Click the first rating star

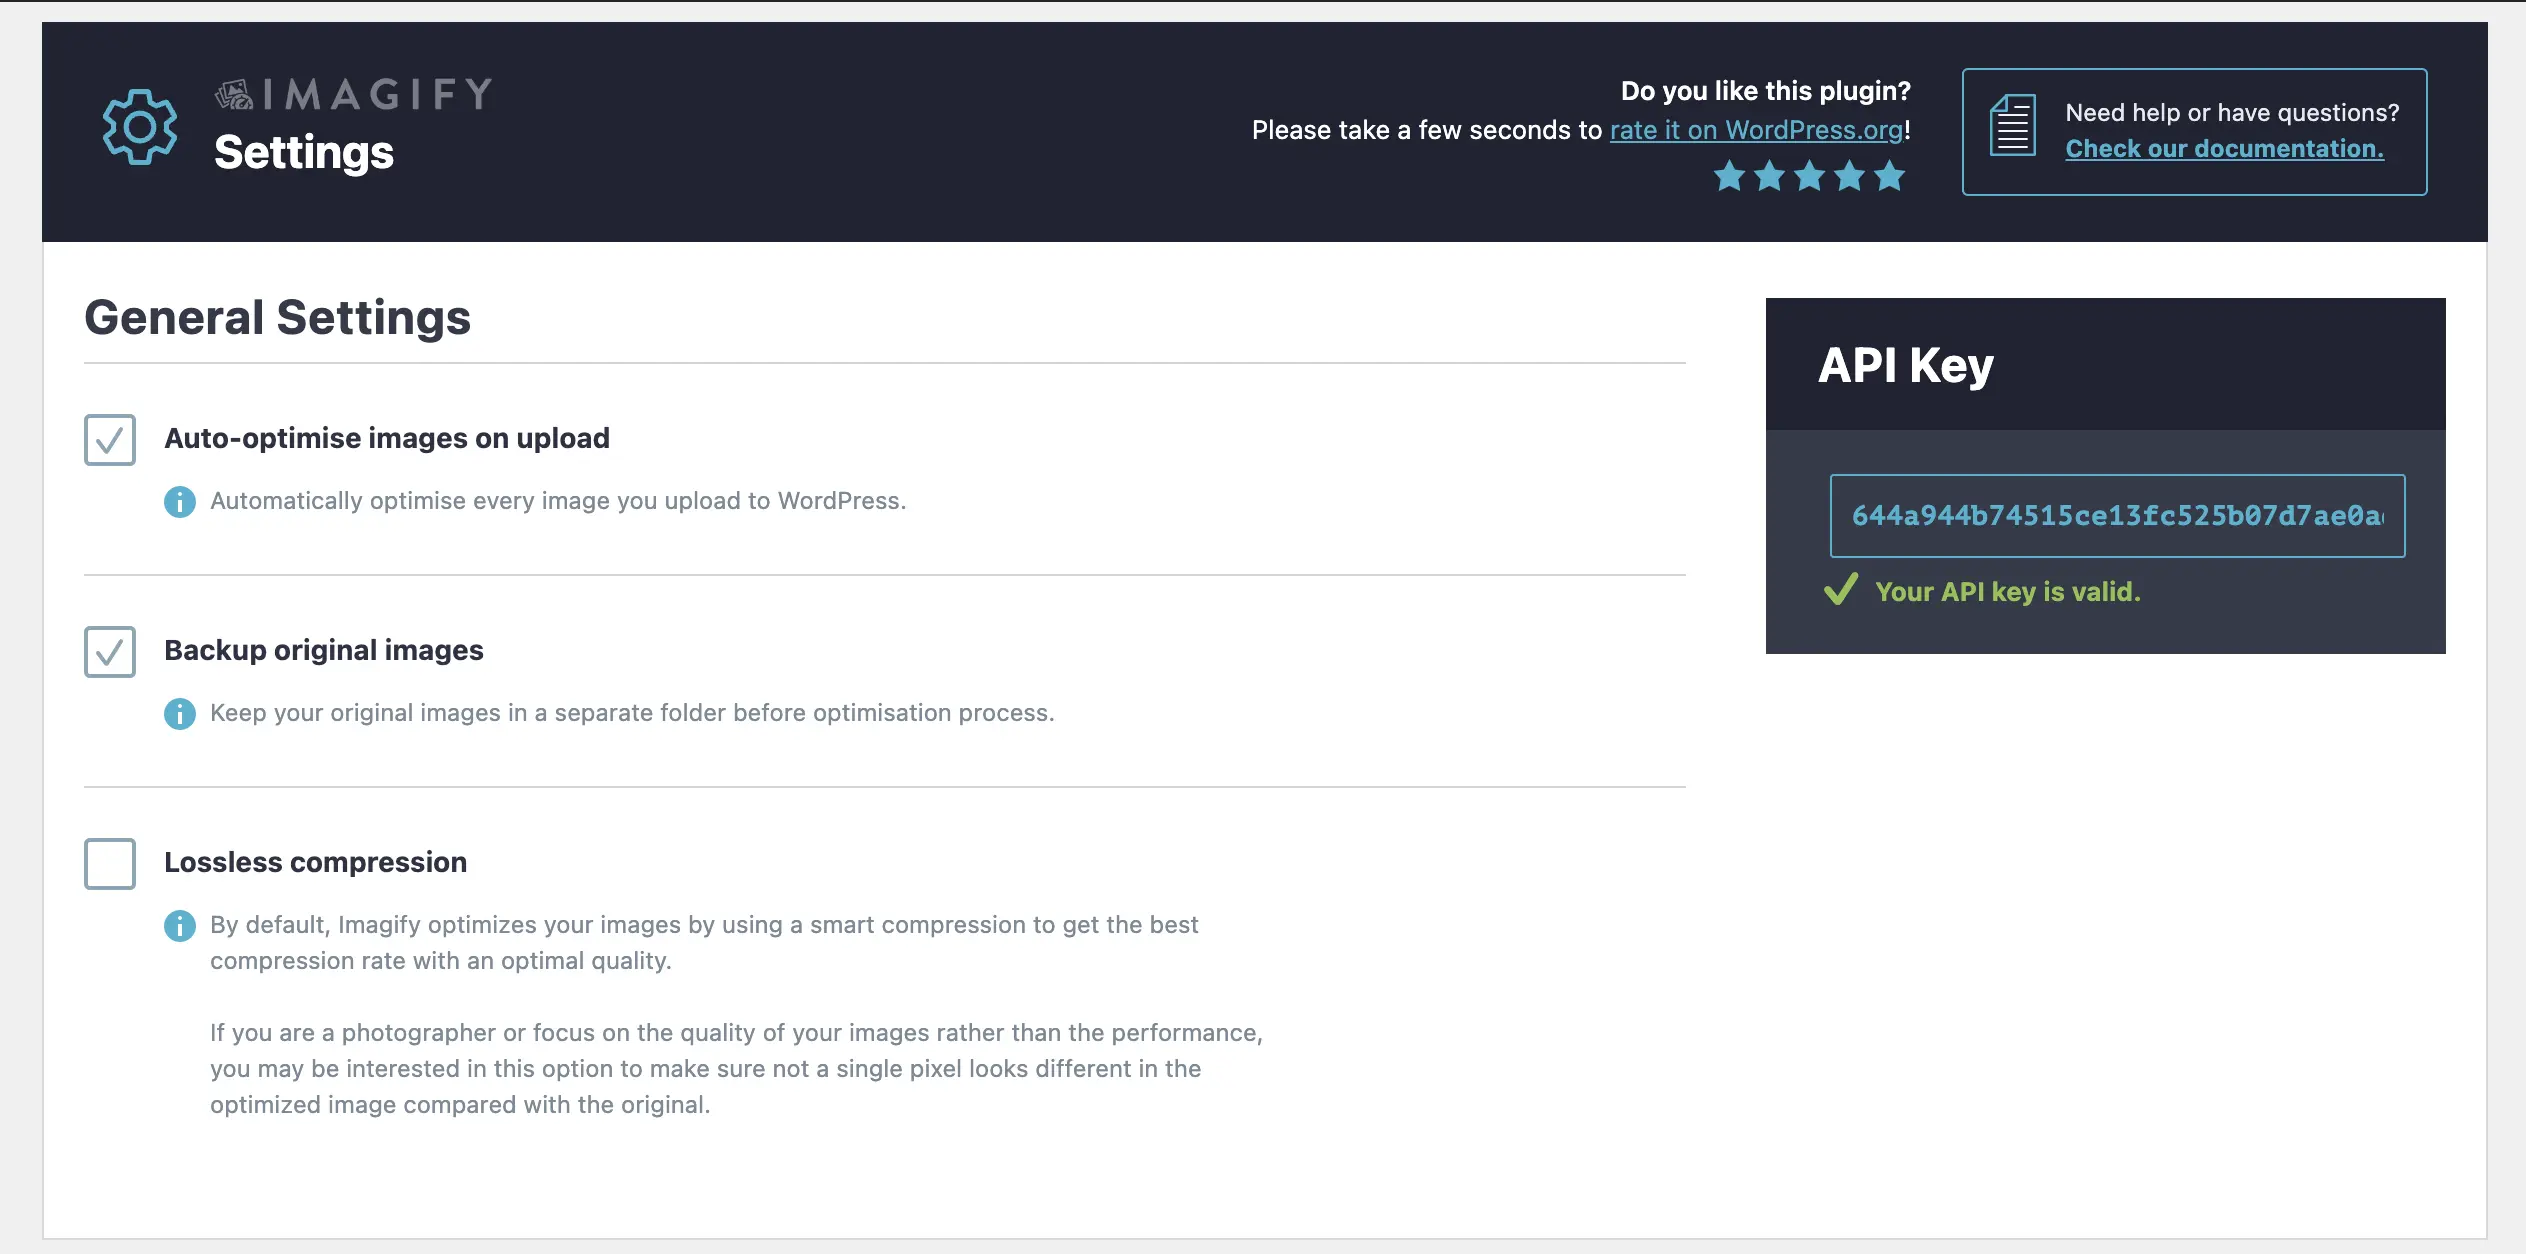point(1729,177)
